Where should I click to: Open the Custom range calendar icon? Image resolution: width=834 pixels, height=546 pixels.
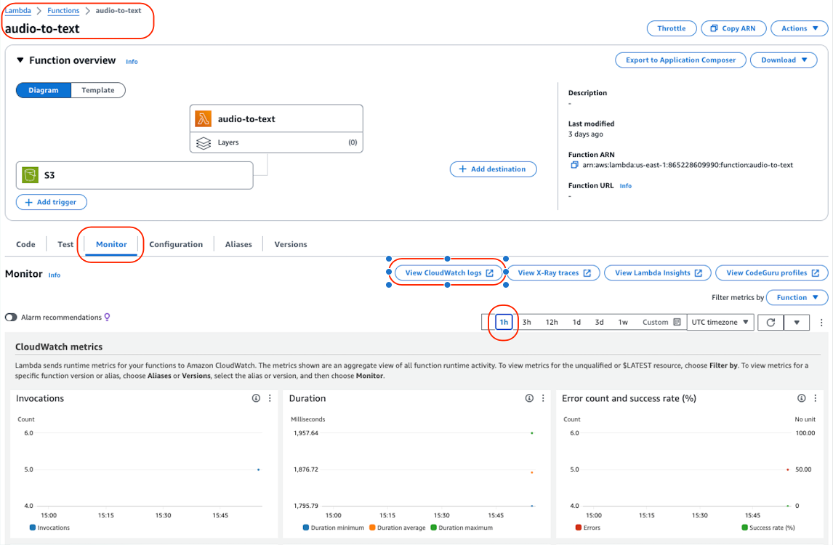[x=677, y=322]
